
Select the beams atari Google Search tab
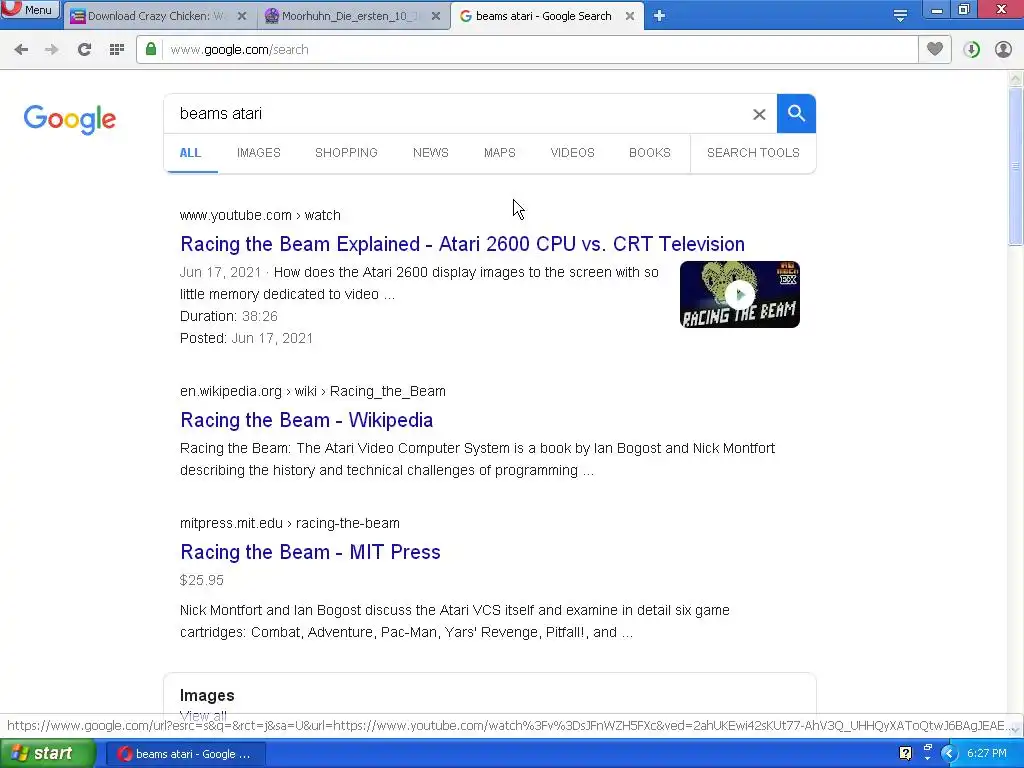(547, 16)
